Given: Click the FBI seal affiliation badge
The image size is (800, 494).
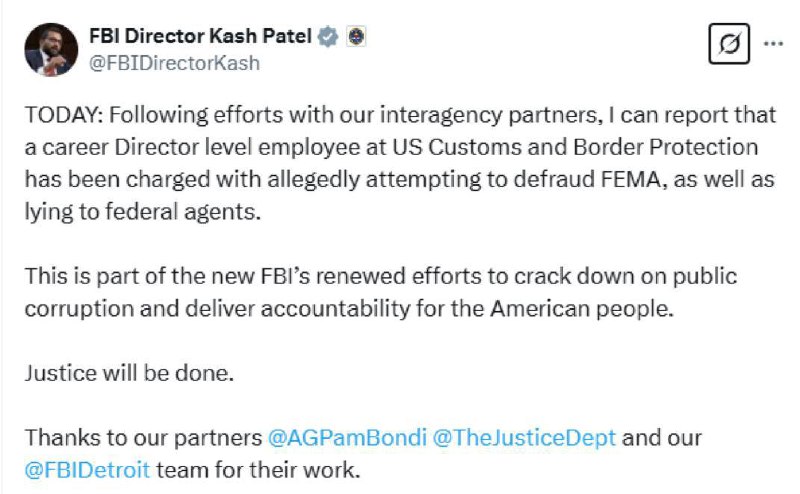Looking at the screenshot, I should tap(356, 36).
